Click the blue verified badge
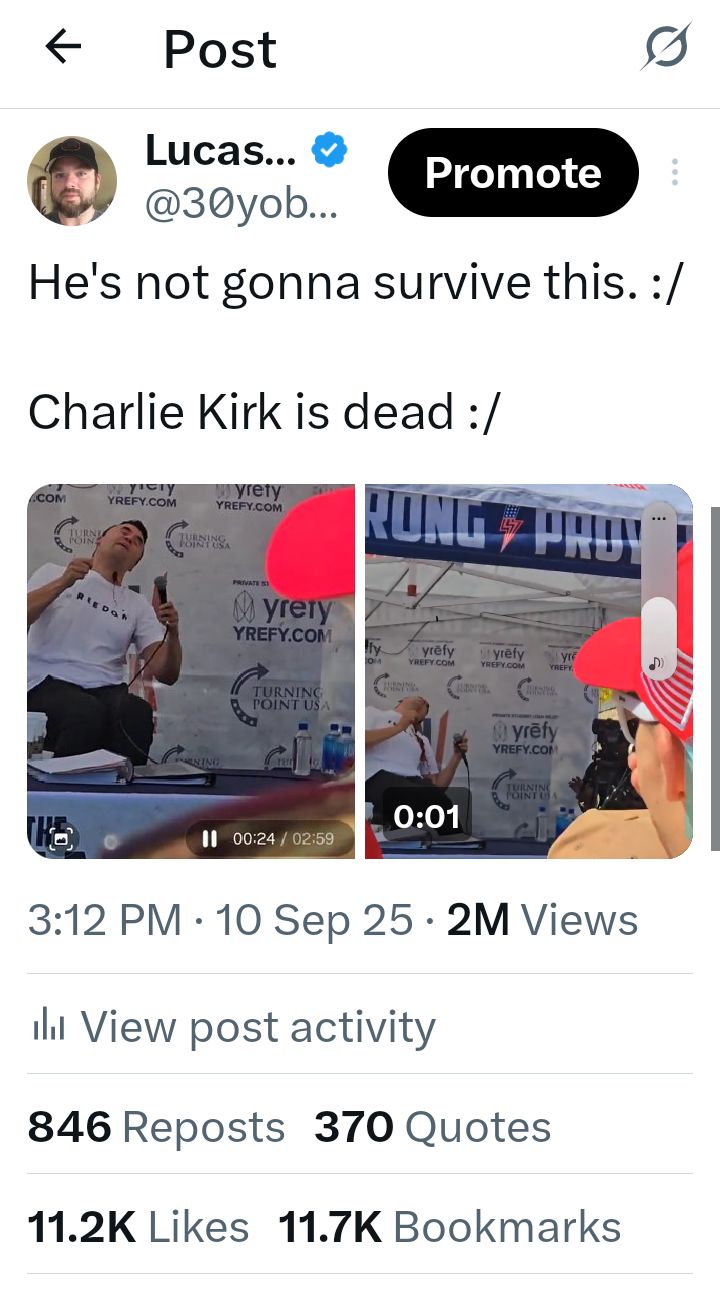720x1293 pixels. click(x=329, y=150)
